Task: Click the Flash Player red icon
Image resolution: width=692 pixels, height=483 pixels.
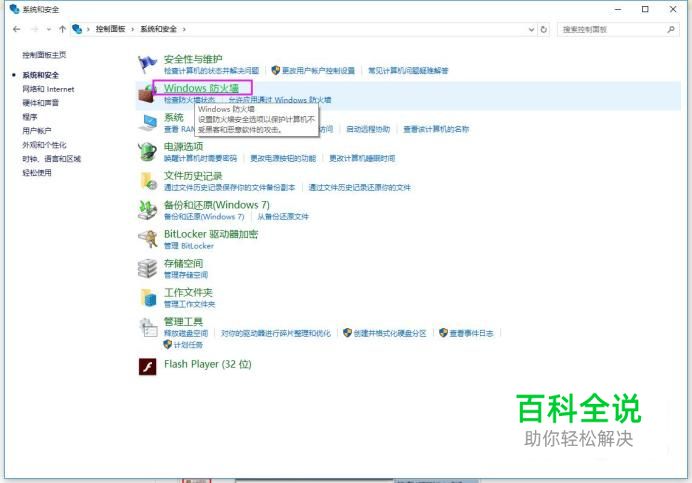Action: [x=147, y=366]
